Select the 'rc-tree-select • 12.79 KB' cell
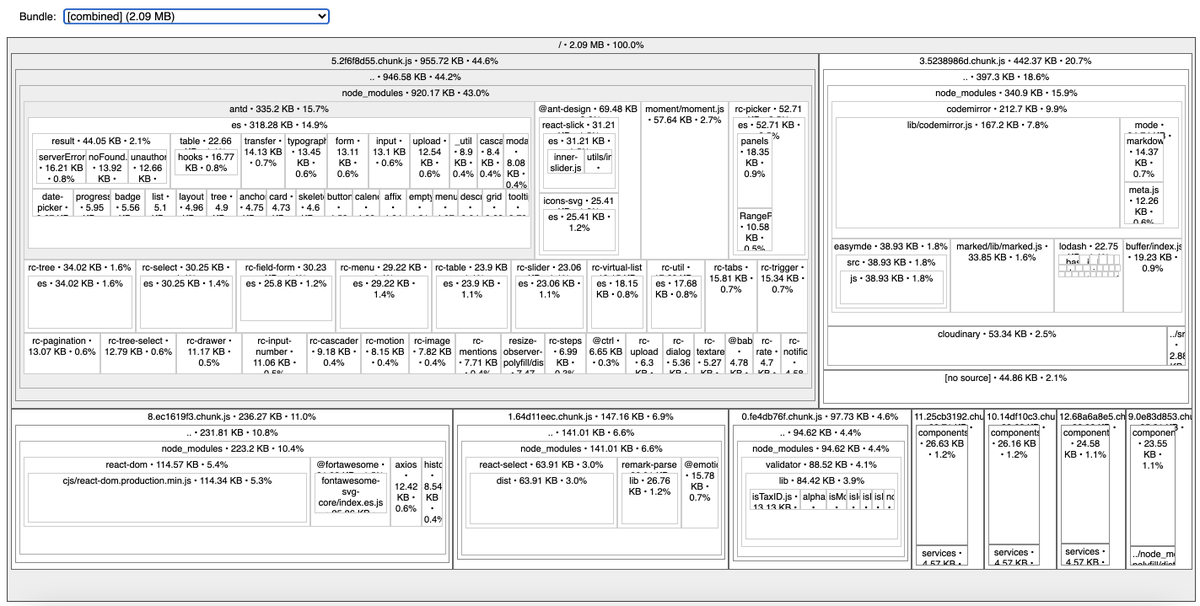The image size is (1200, 606). tap(138, 352)
